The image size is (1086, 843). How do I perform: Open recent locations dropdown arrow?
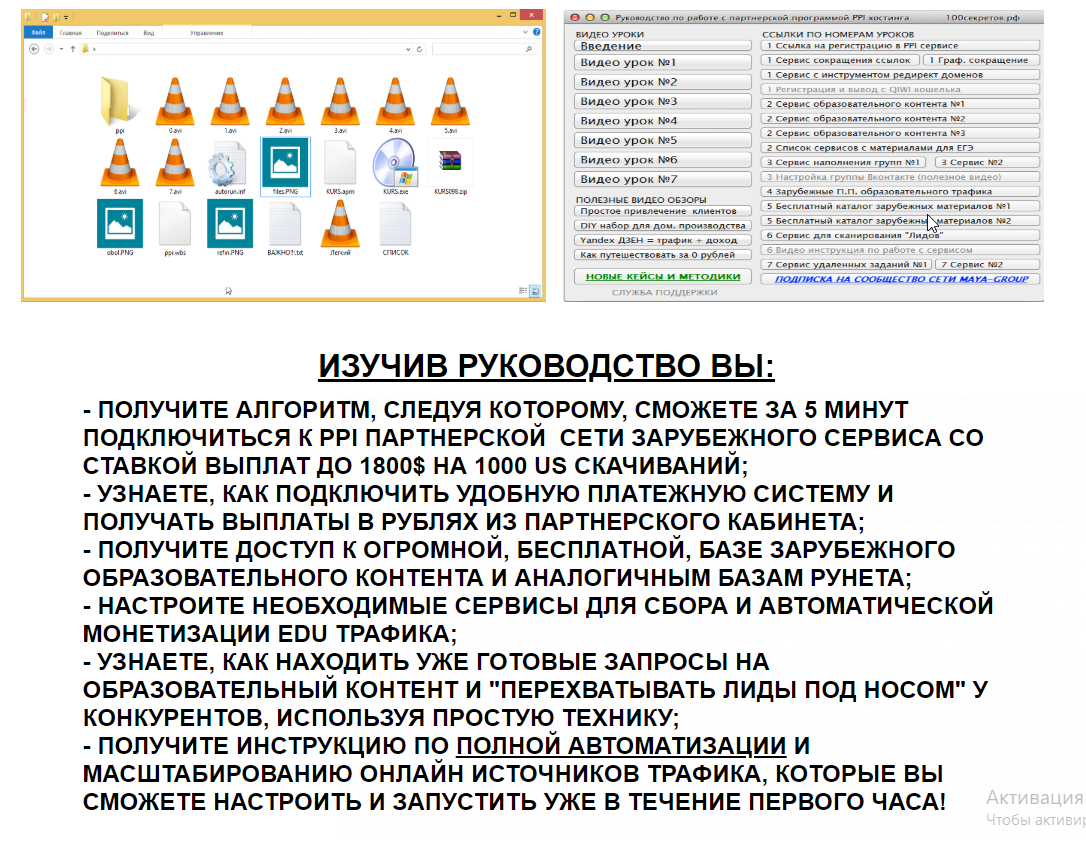pyautogui.click(x=61, y=48)
